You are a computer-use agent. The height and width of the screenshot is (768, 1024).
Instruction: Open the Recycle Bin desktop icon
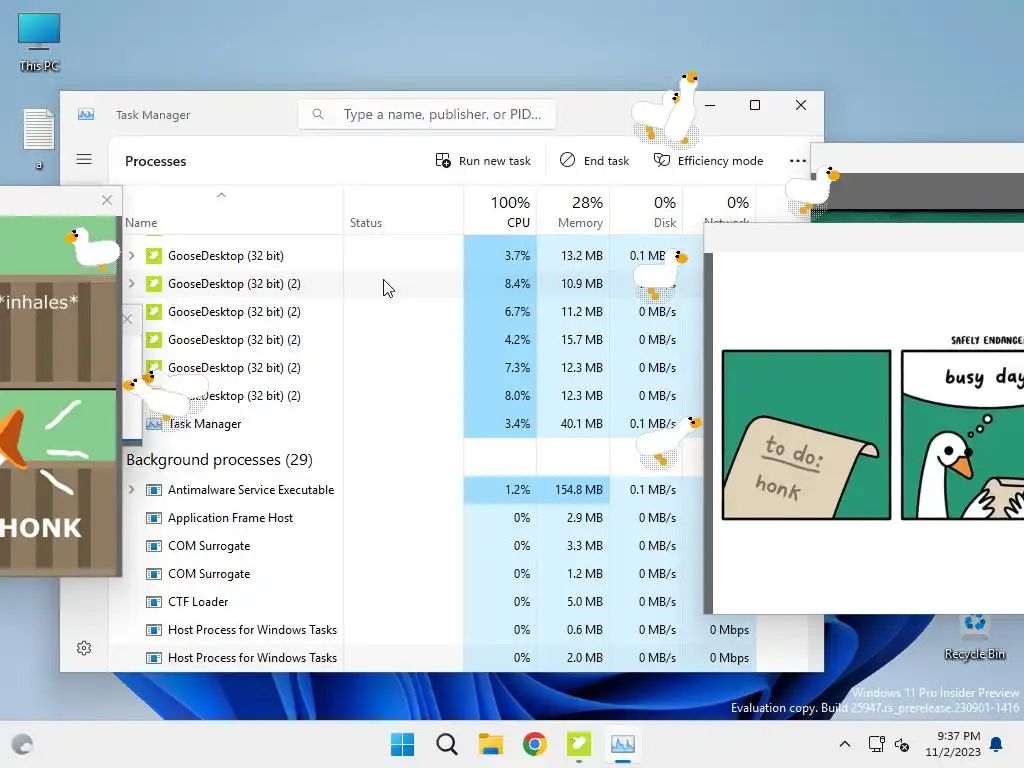974,637
